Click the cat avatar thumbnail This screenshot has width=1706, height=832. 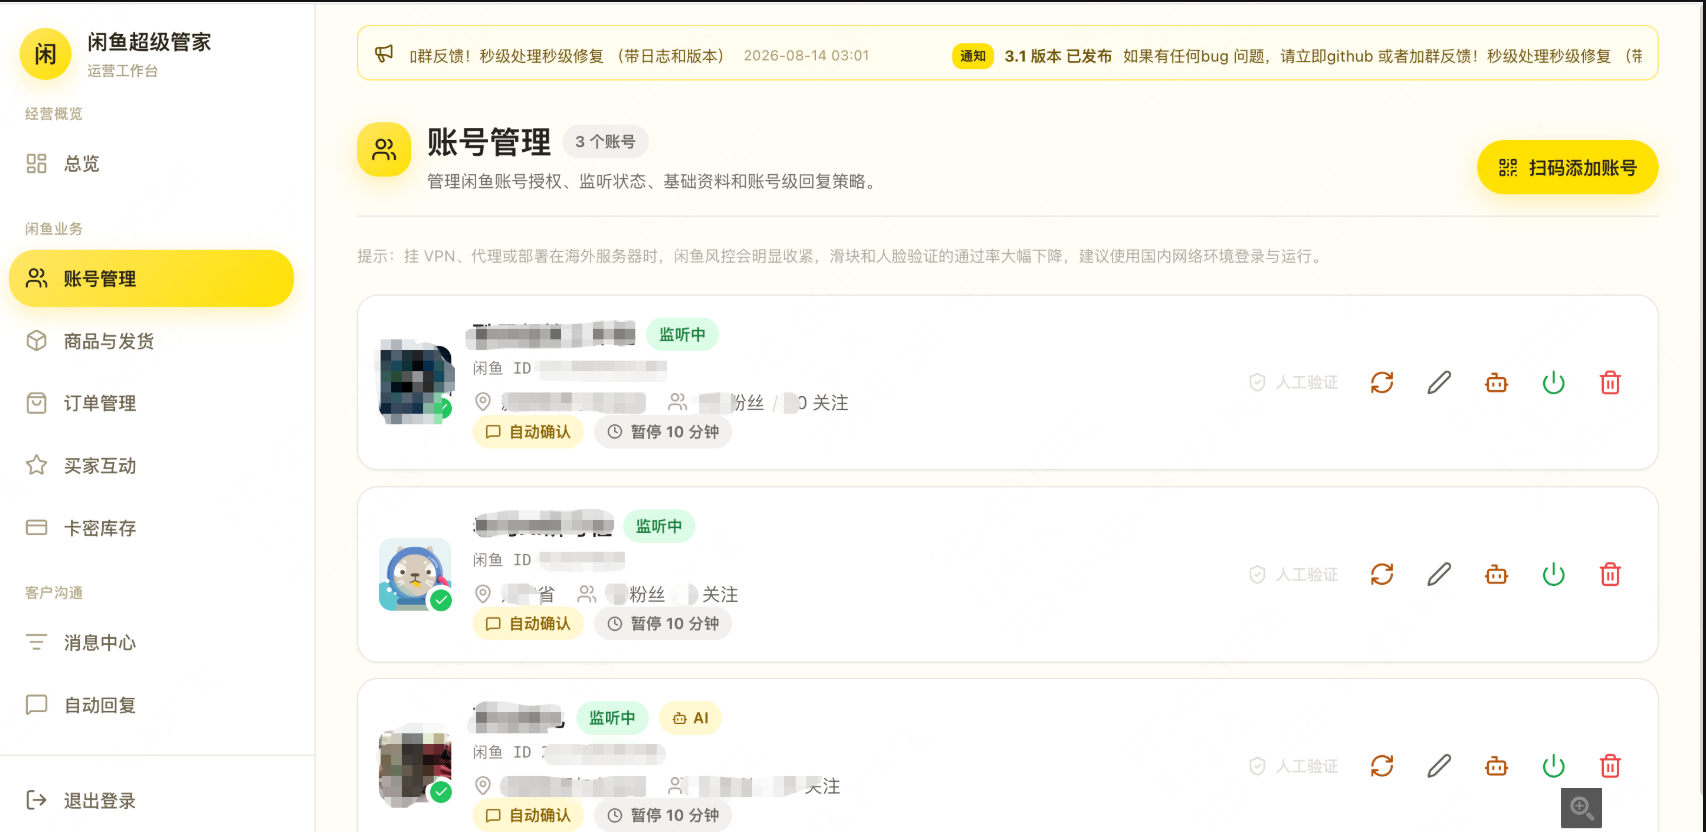point(415,575)
